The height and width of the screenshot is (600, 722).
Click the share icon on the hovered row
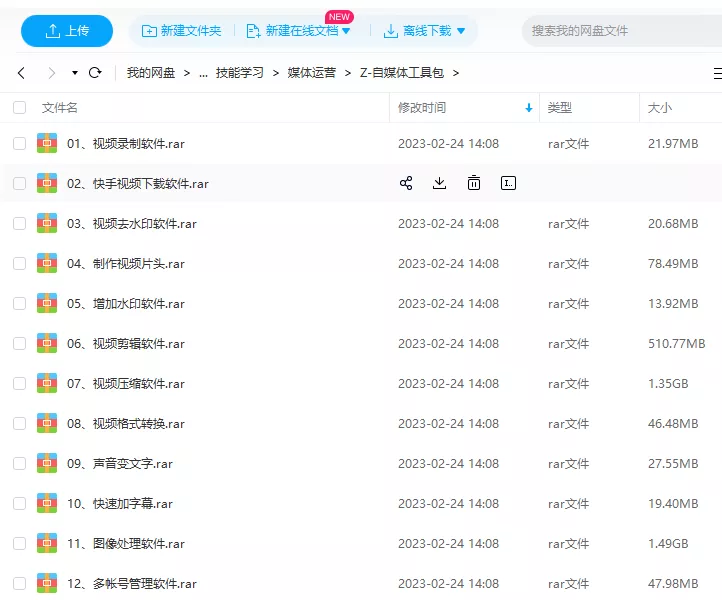406,183
